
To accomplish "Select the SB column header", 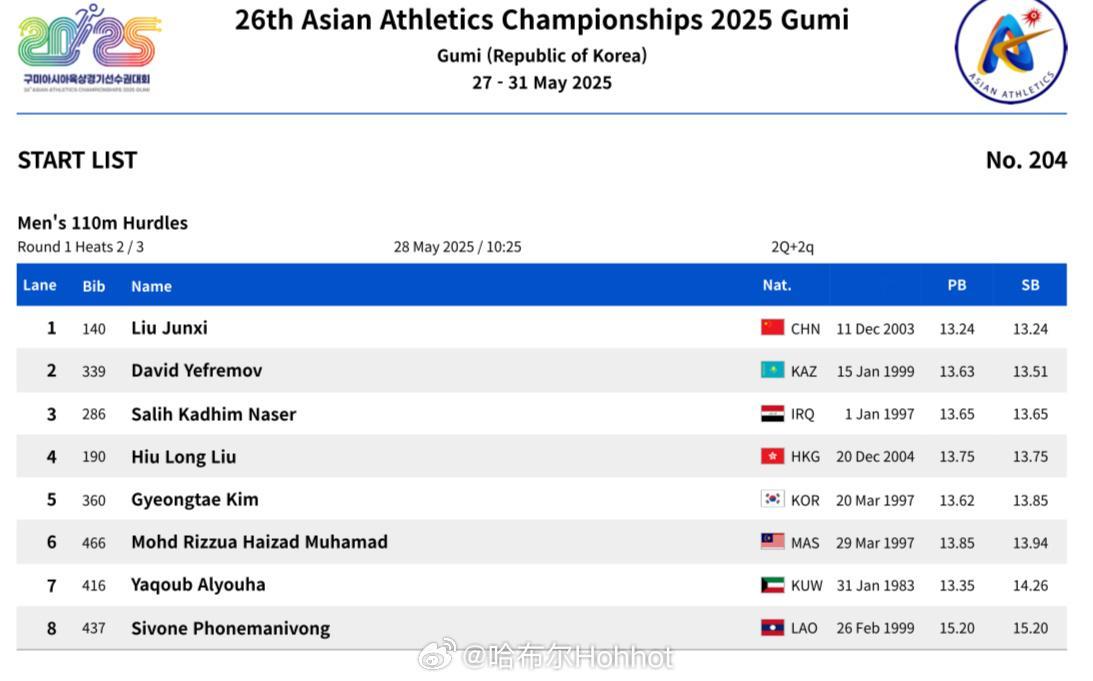I will click(x=1030, y=285).
